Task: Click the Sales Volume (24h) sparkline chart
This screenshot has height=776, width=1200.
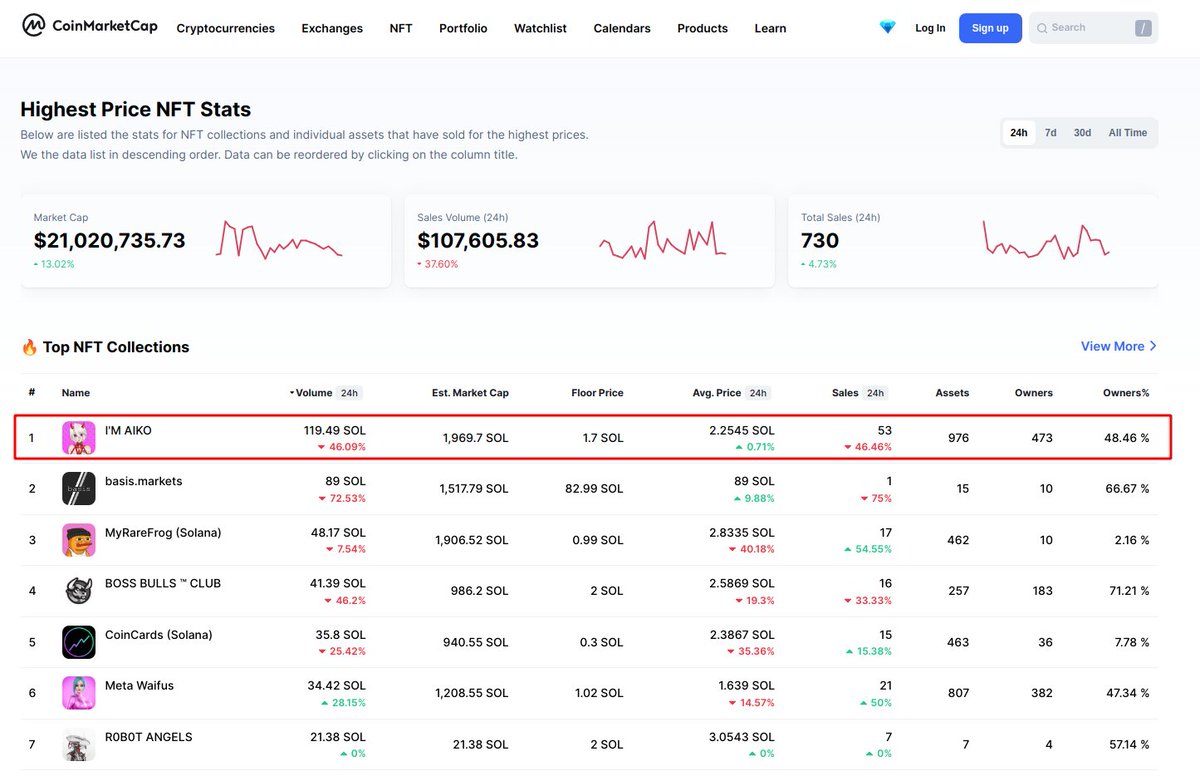Action: tap(663, 240)
